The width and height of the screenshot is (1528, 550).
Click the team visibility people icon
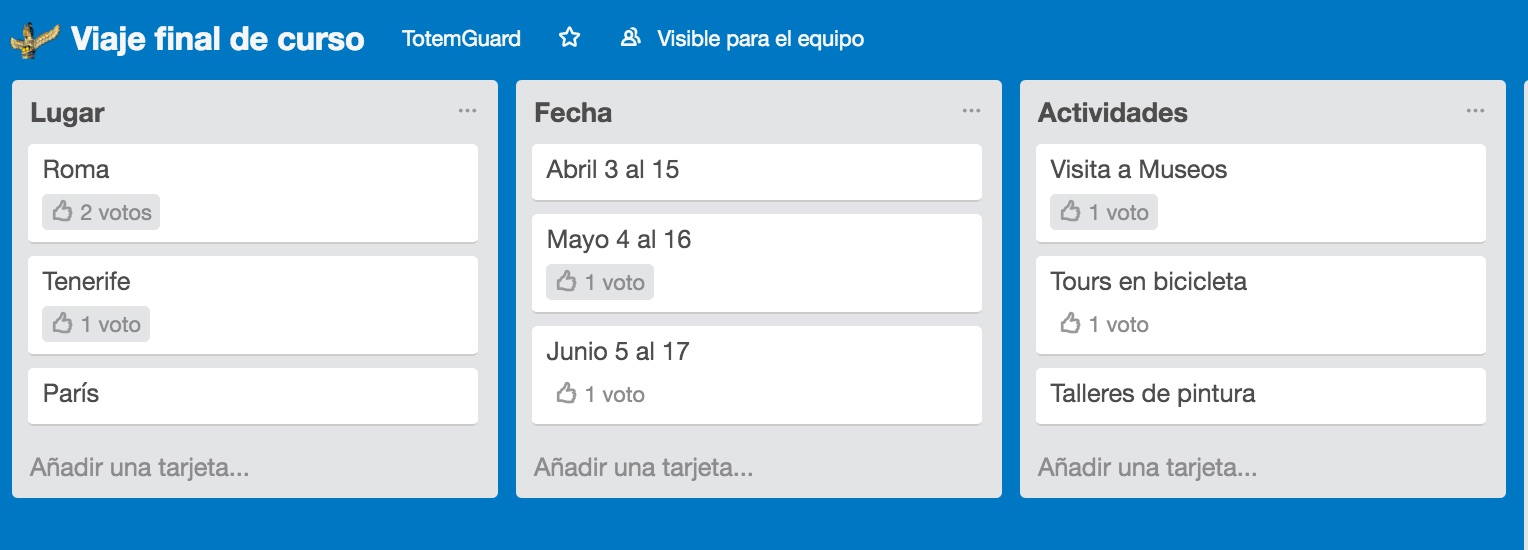point(630,38)
